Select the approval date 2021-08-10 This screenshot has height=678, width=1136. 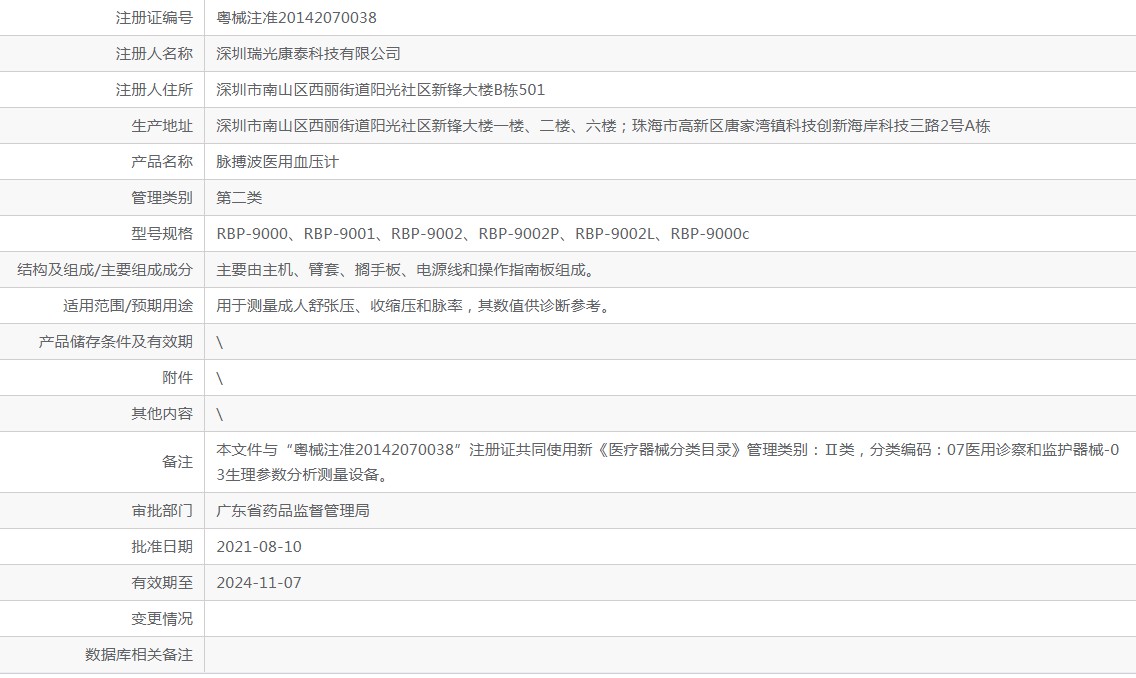pyautogui.click(x=259, y=547)
